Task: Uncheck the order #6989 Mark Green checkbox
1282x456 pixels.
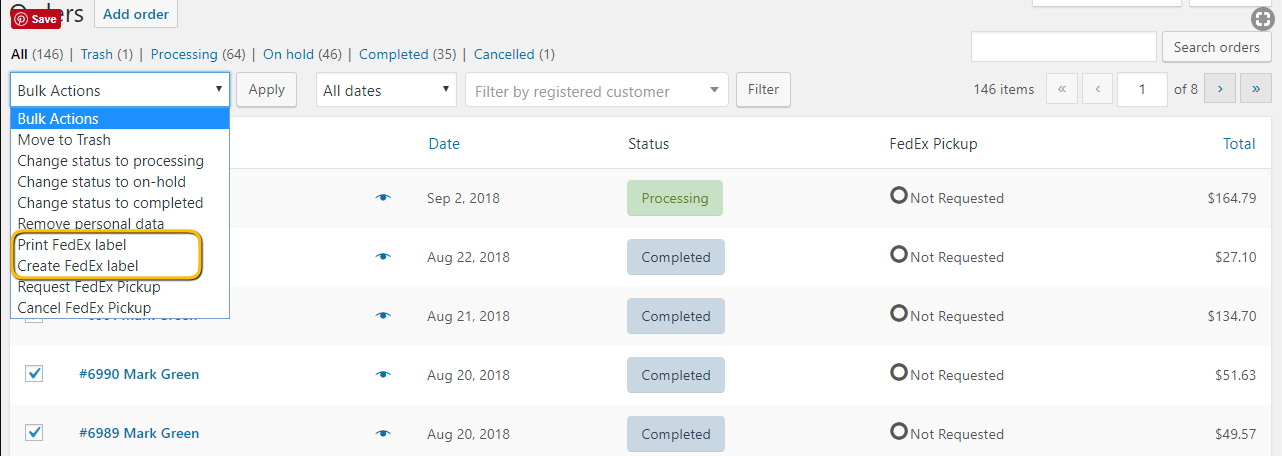Action: [34, 433]
